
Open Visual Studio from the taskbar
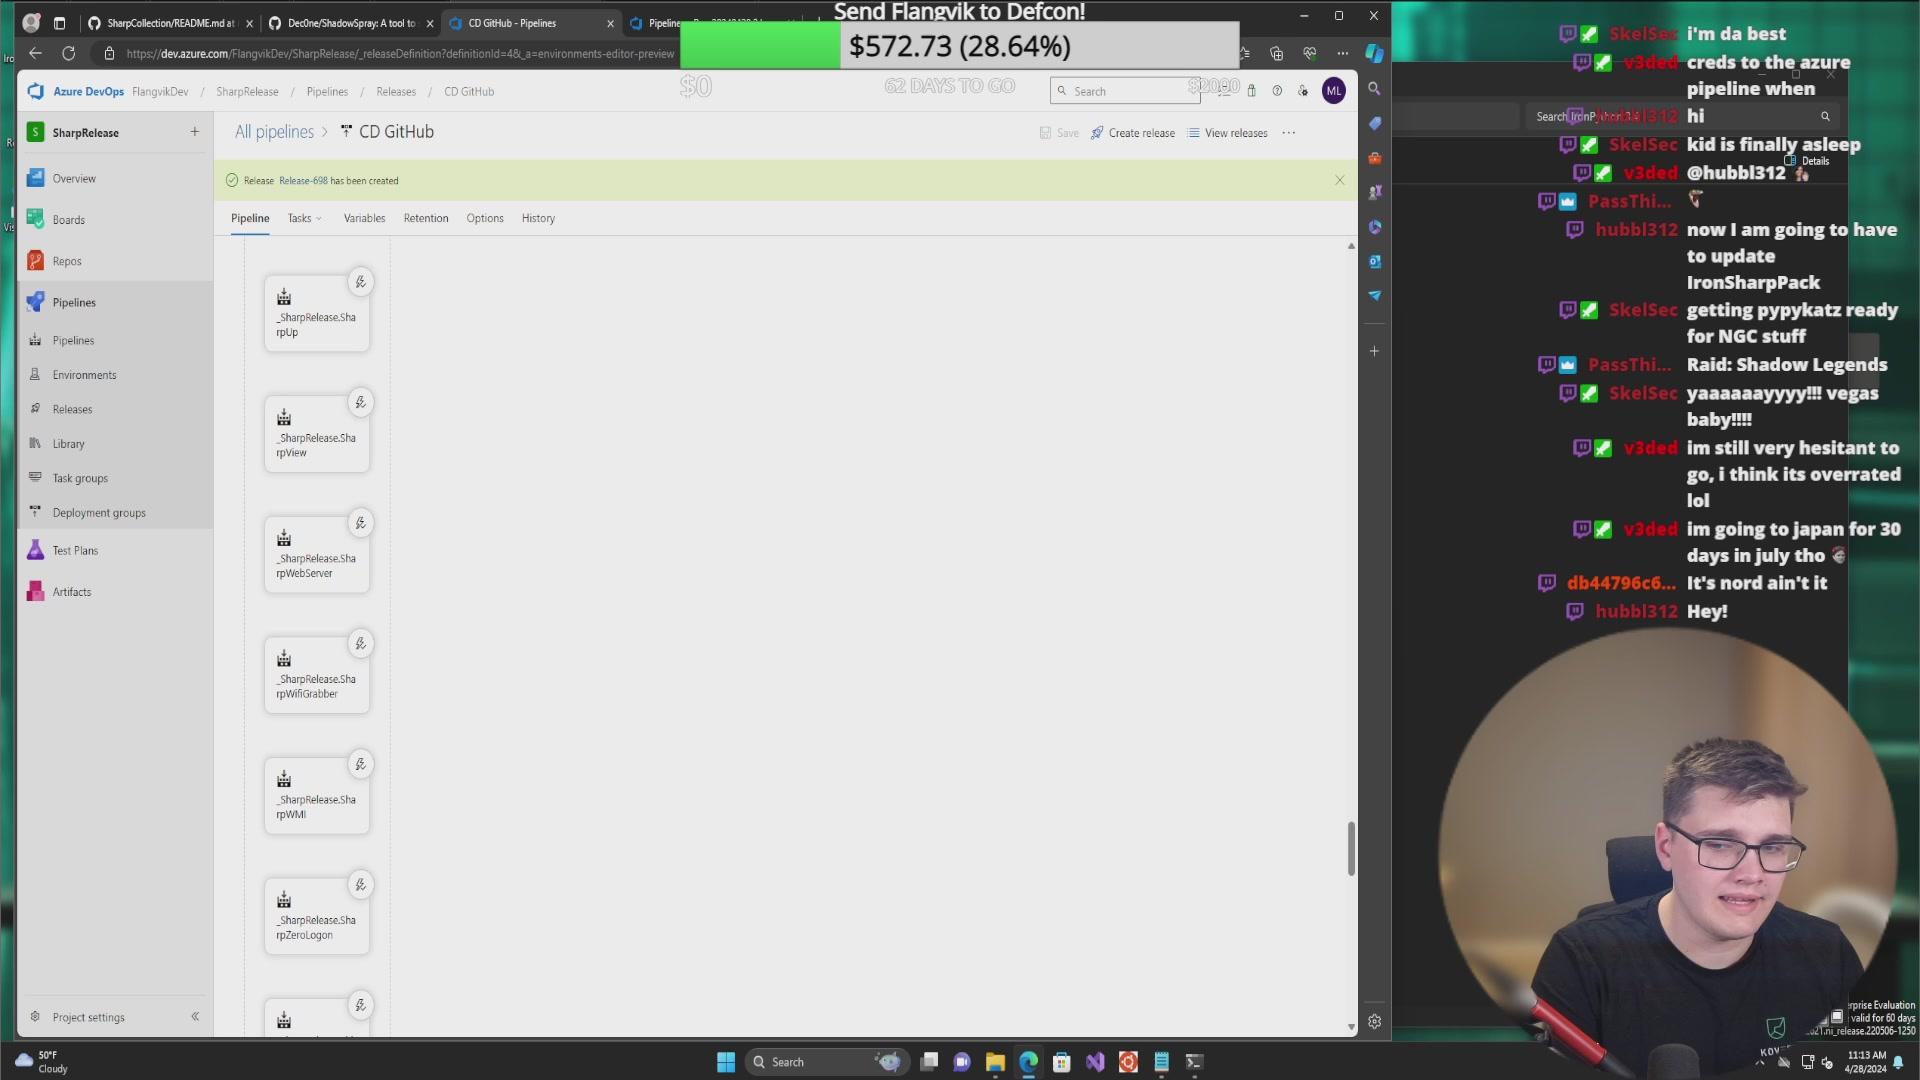pyautogui.click(x=1095, y=1062)
